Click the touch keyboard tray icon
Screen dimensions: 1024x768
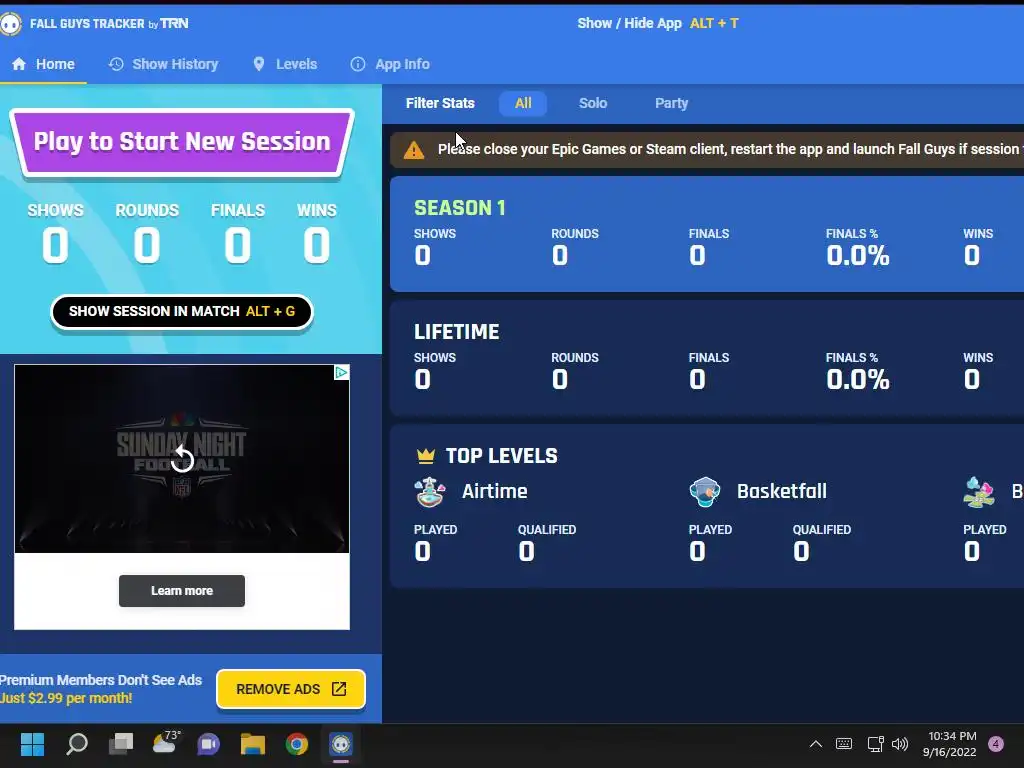pyautogui.click(x=844, y=744)
